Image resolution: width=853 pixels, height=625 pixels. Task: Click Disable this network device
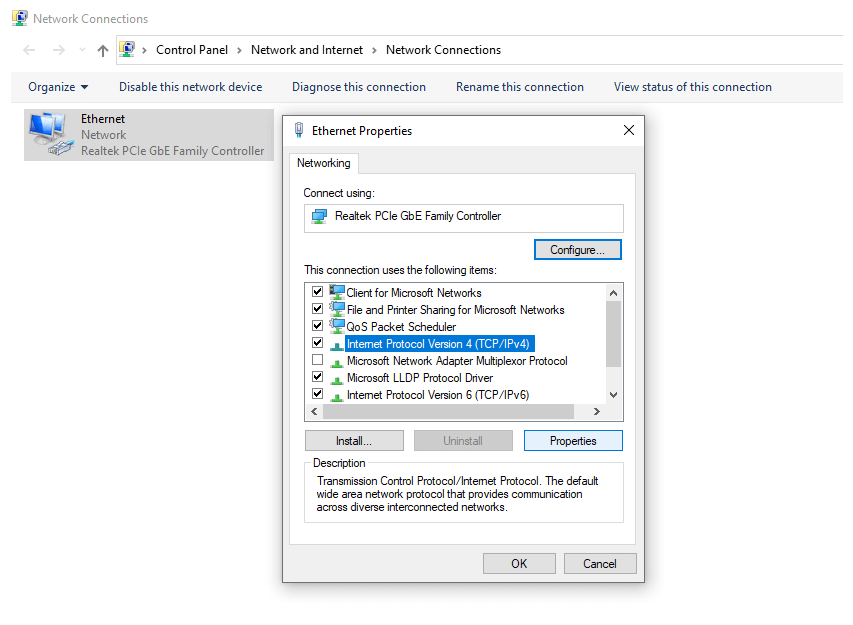tap(190, 87)
